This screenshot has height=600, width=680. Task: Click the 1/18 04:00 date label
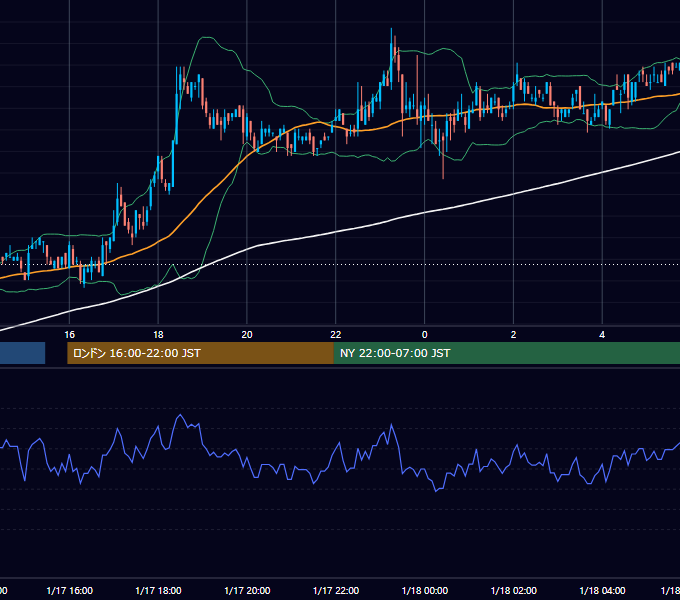[602, 590]
